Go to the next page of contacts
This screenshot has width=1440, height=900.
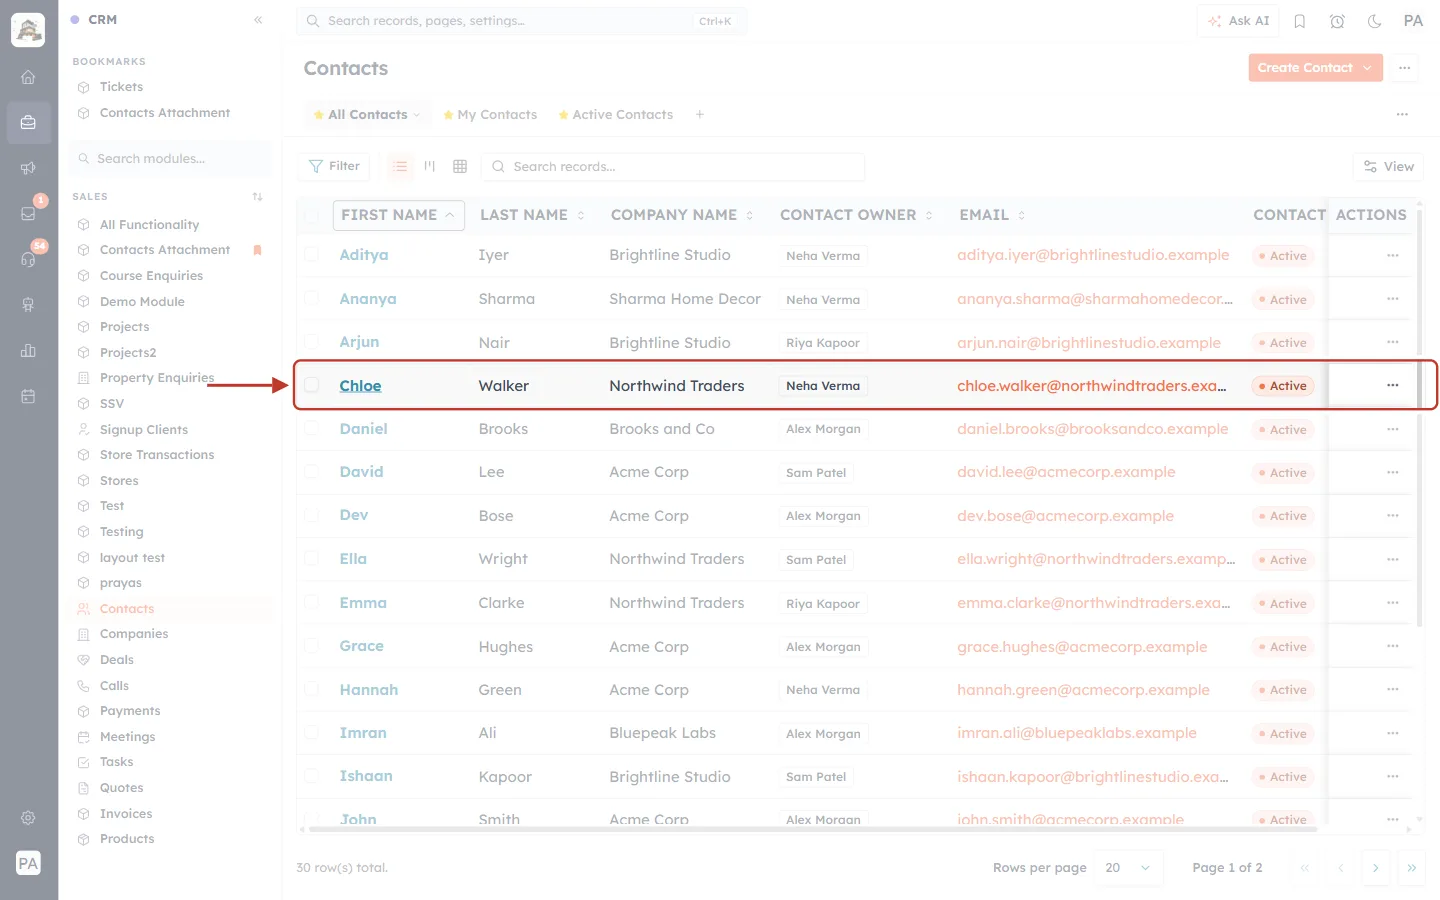(1376, 868)
